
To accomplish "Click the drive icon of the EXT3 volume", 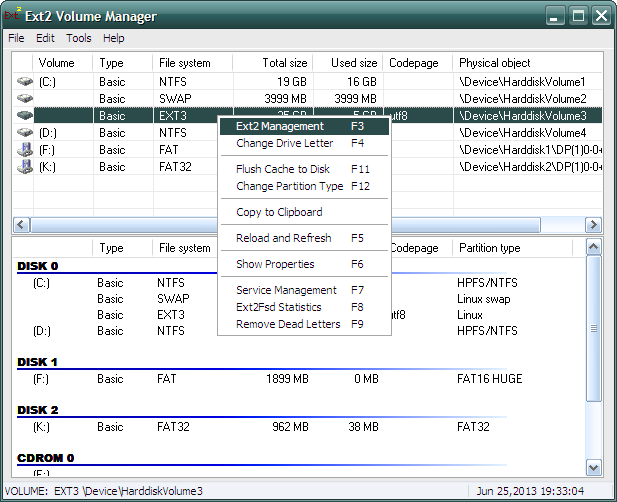I will point(25,116).
